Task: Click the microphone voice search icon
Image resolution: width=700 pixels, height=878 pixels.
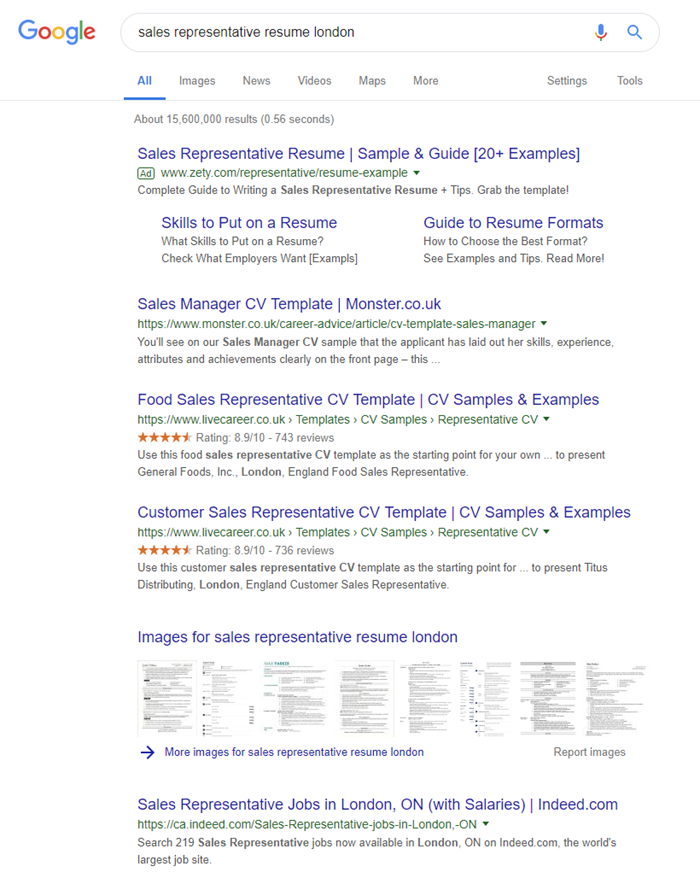Action: tap(600, 32)
